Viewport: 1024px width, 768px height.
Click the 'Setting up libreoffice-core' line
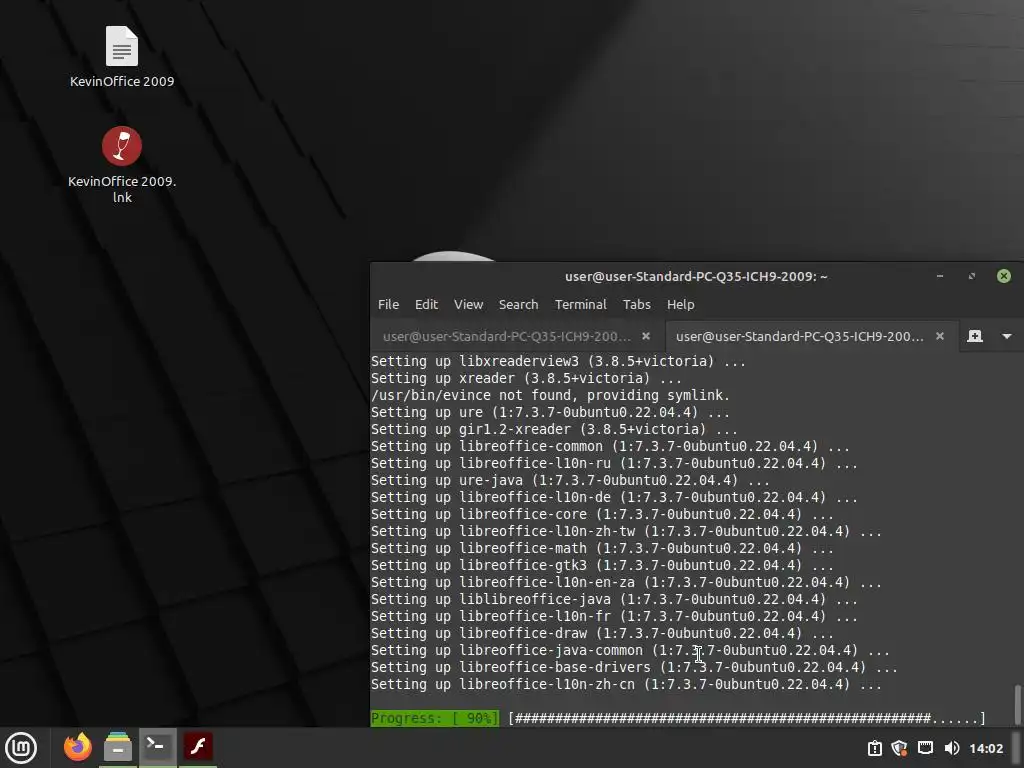[x=601, y=514]
